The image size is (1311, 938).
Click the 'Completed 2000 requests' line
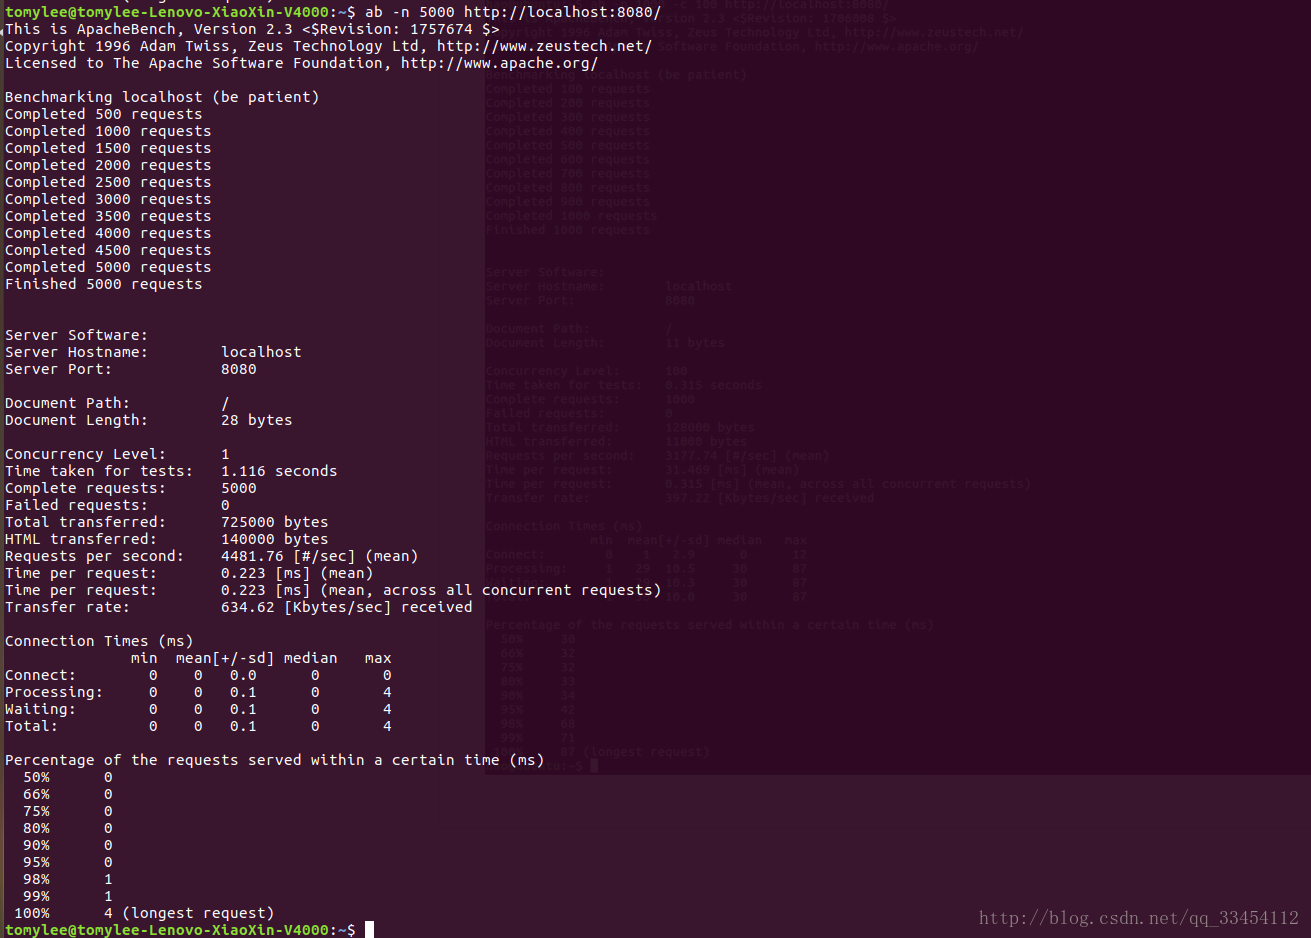point(108,165)
